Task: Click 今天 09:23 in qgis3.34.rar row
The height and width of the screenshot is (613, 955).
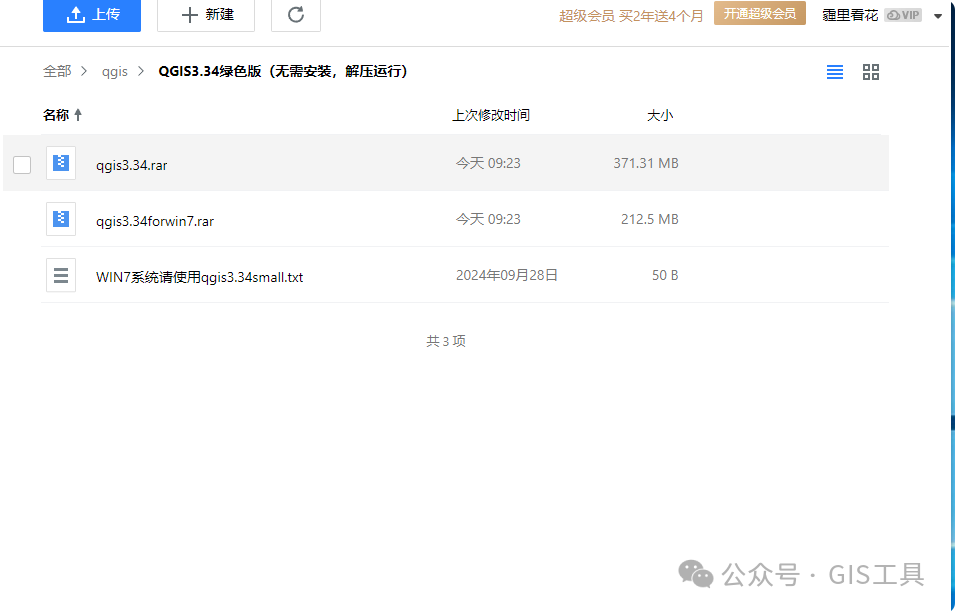Action: click(x=488, y=163)
